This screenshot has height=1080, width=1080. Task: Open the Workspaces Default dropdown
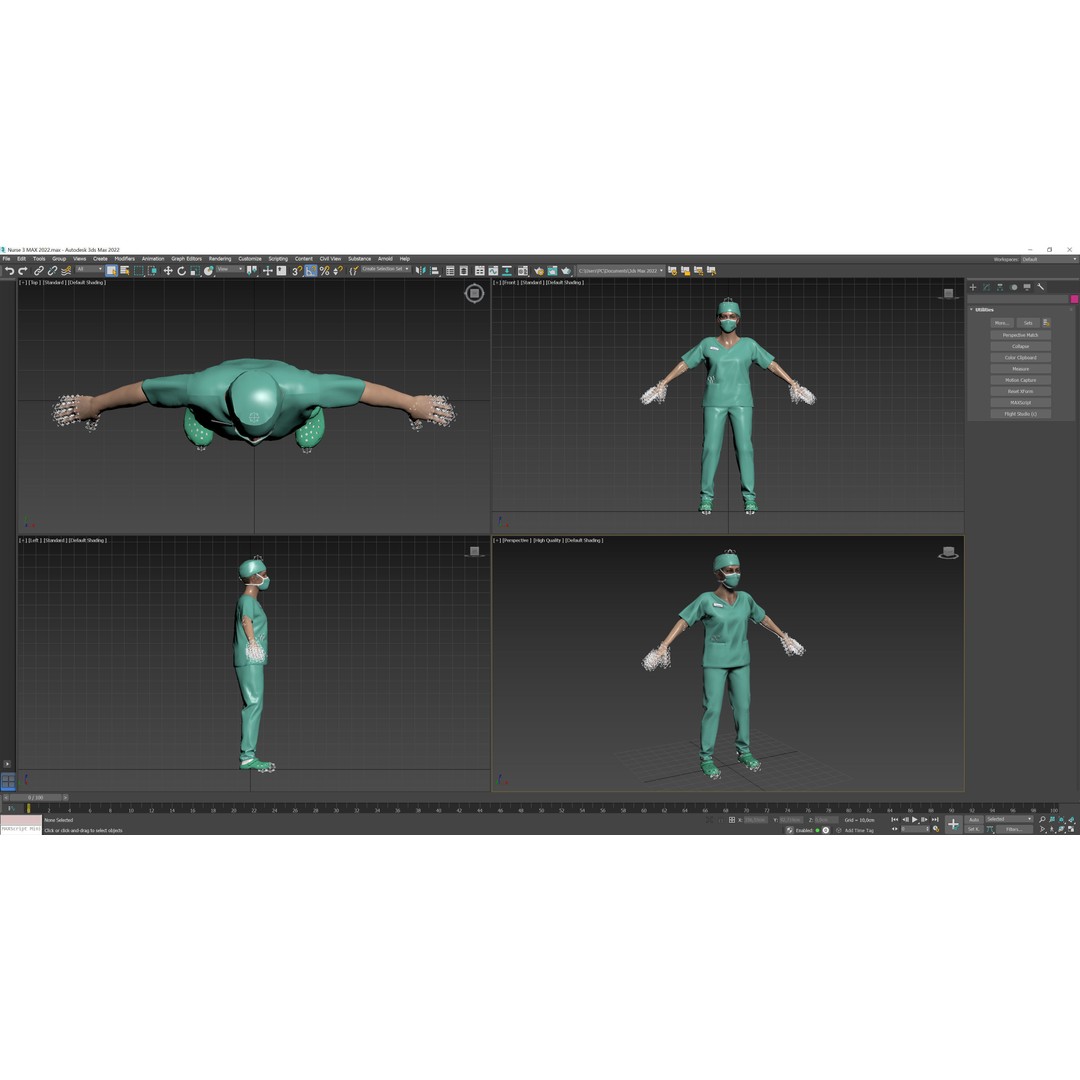point(1048,259)
